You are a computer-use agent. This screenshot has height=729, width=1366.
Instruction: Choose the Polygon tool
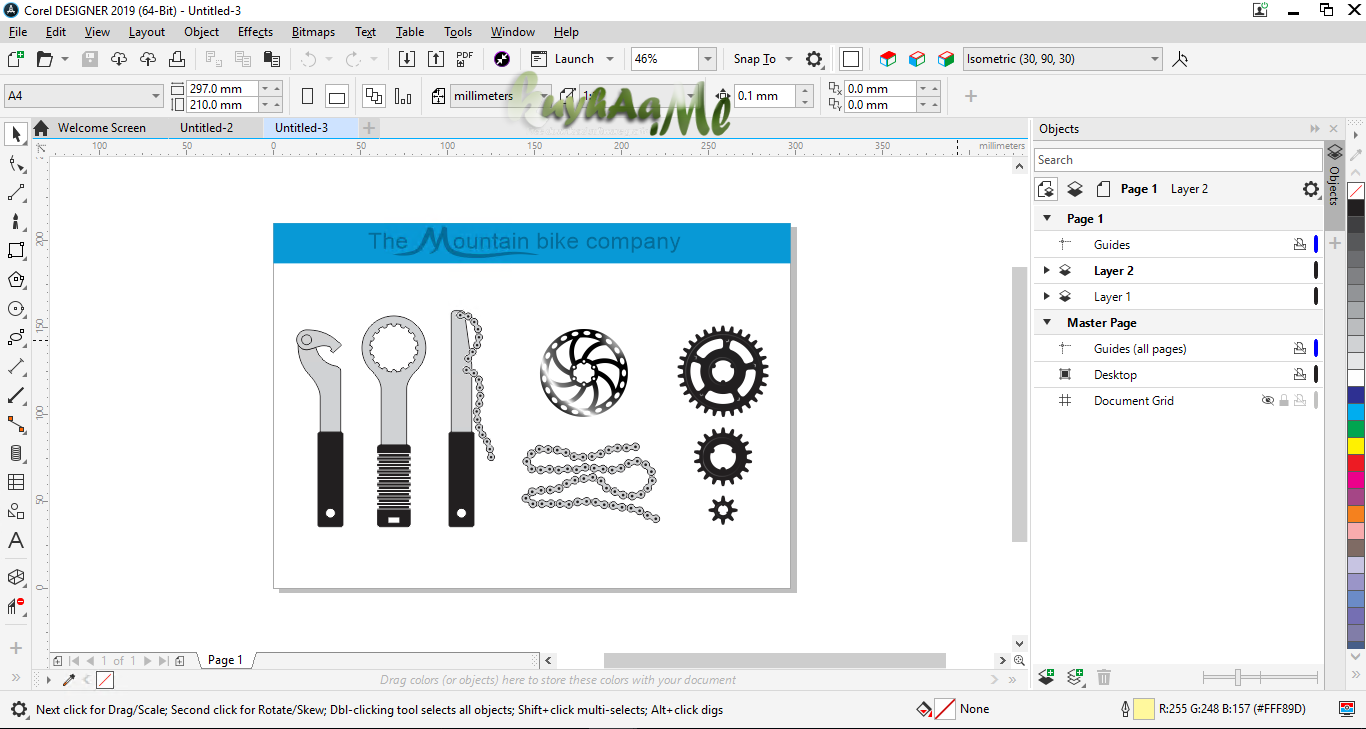[16, 279]
